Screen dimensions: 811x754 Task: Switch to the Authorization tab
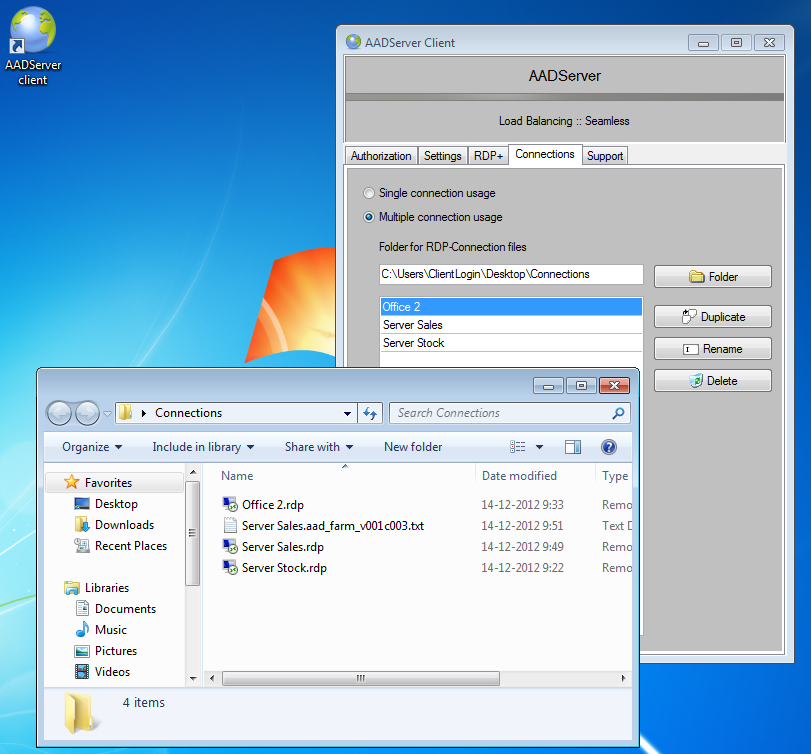[x=380, y=156]
